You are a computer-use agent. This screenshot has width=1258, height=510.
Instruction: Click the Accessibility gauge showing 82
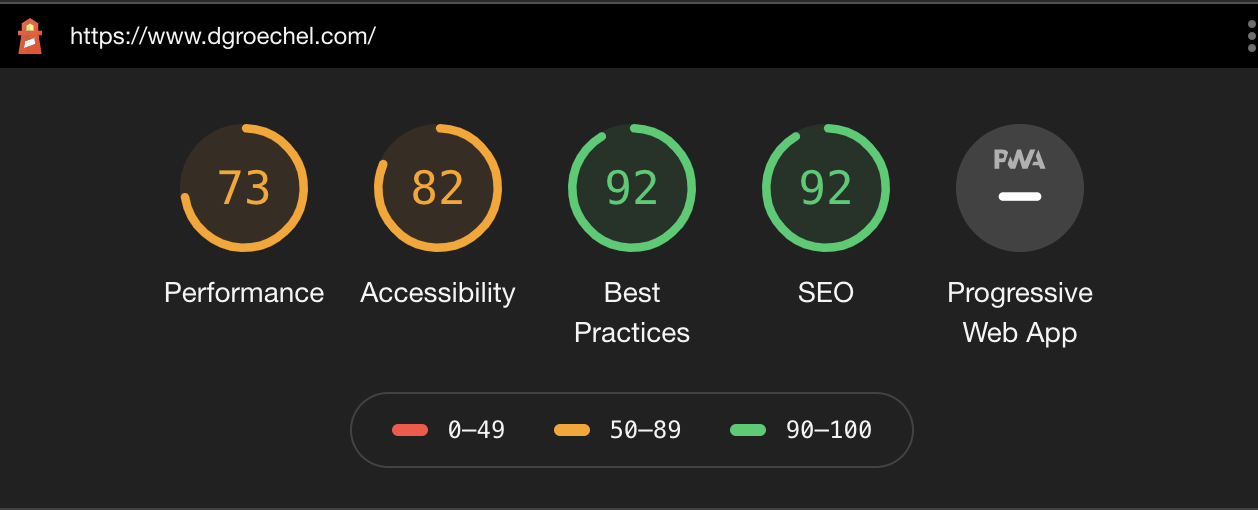(438, 188)
